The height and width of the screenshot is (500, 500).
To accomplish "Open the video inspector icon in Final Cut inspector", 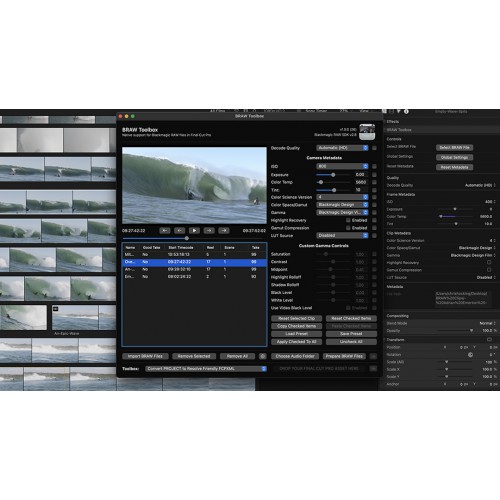I will click(x=384, y=112).
